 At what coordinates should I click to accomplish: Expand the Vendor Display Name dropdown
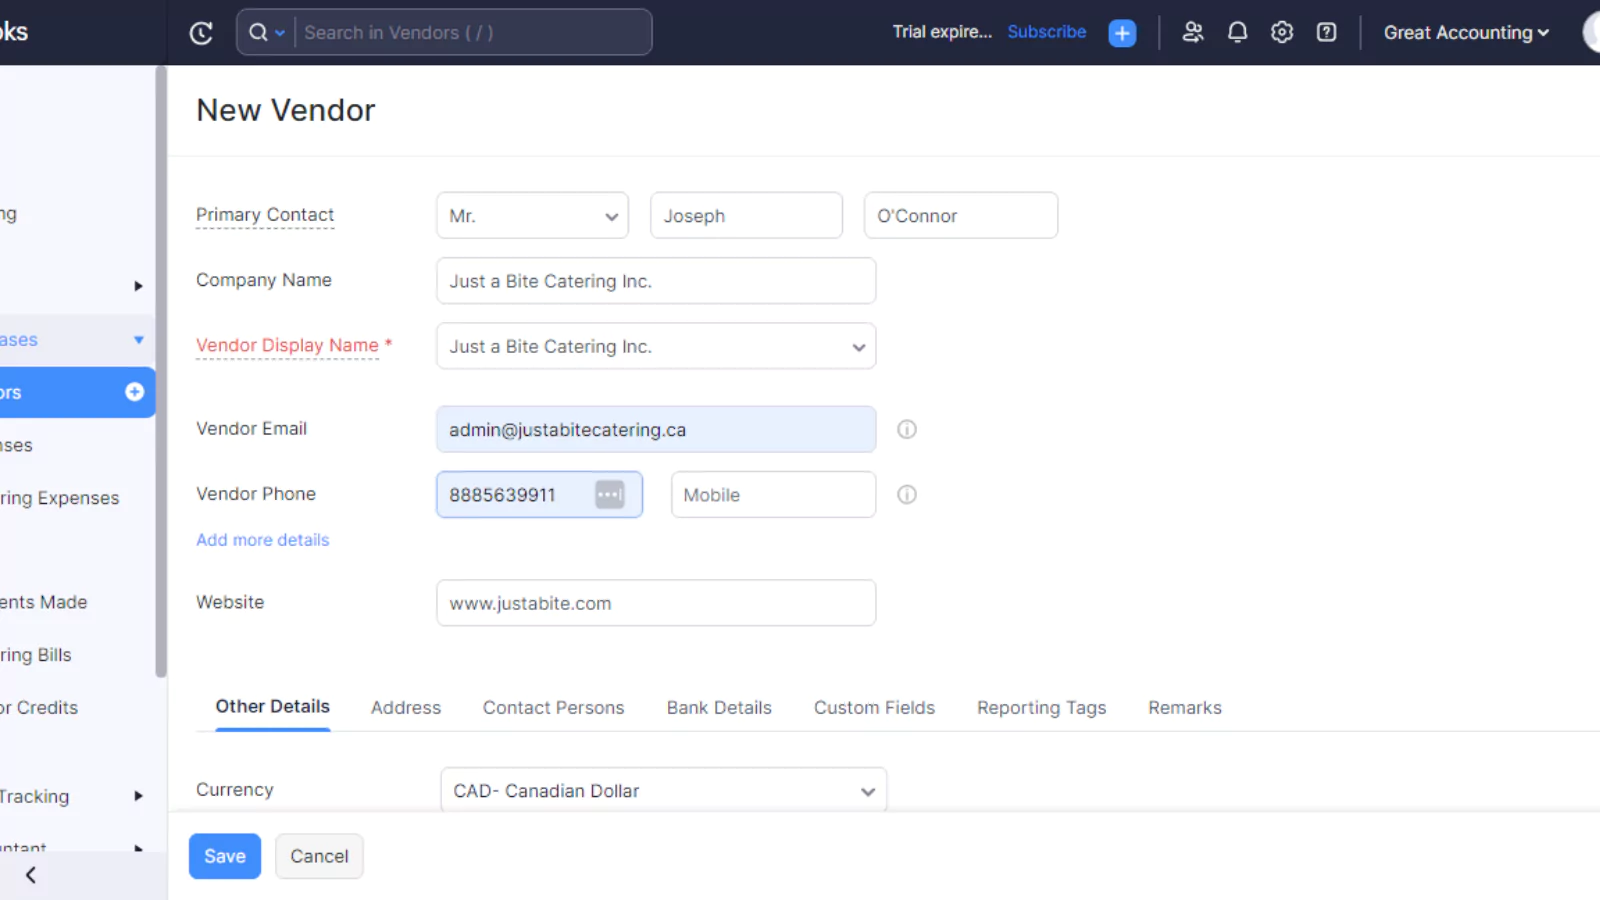tap(656, 346)
